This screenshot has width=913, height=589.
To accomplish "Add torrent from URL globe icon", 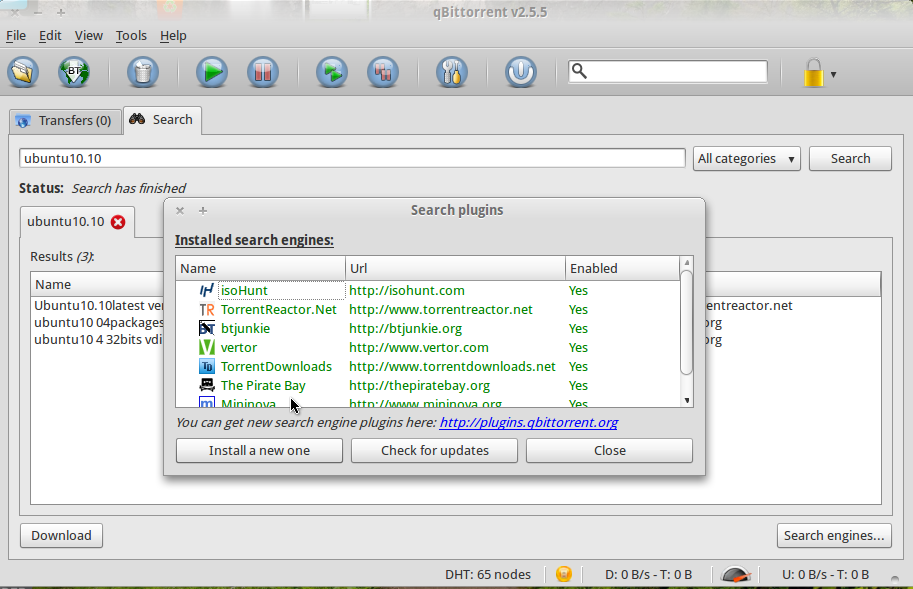I will click(74, 73).
